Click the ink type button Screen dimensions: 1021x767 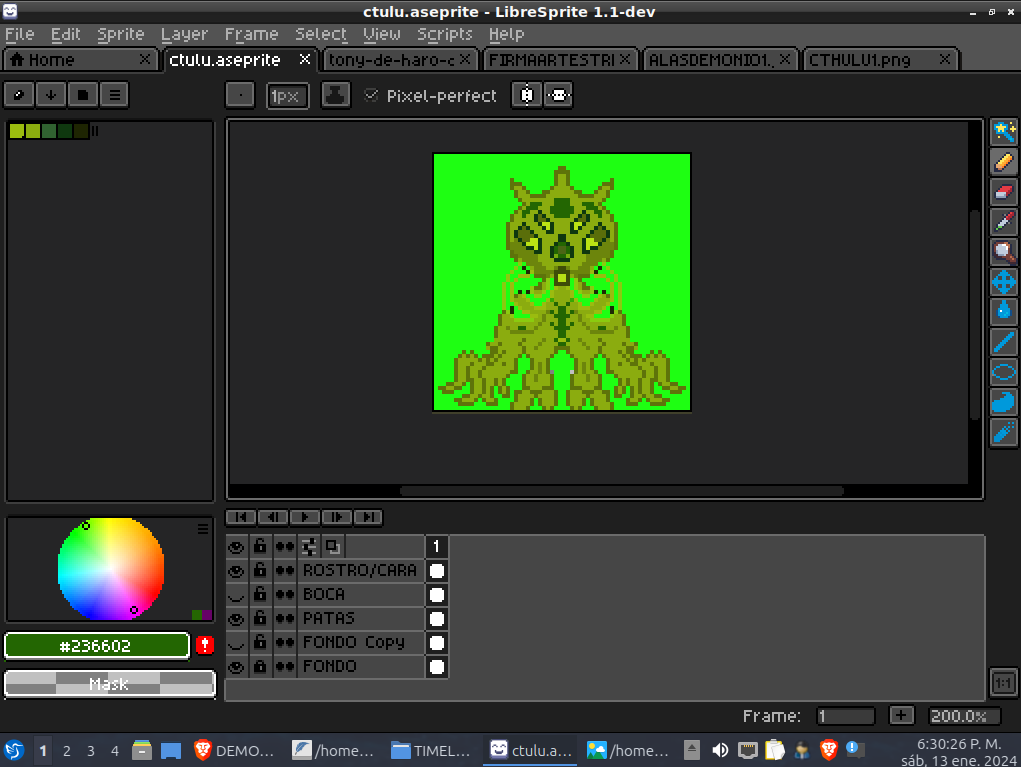coord(335,95)
